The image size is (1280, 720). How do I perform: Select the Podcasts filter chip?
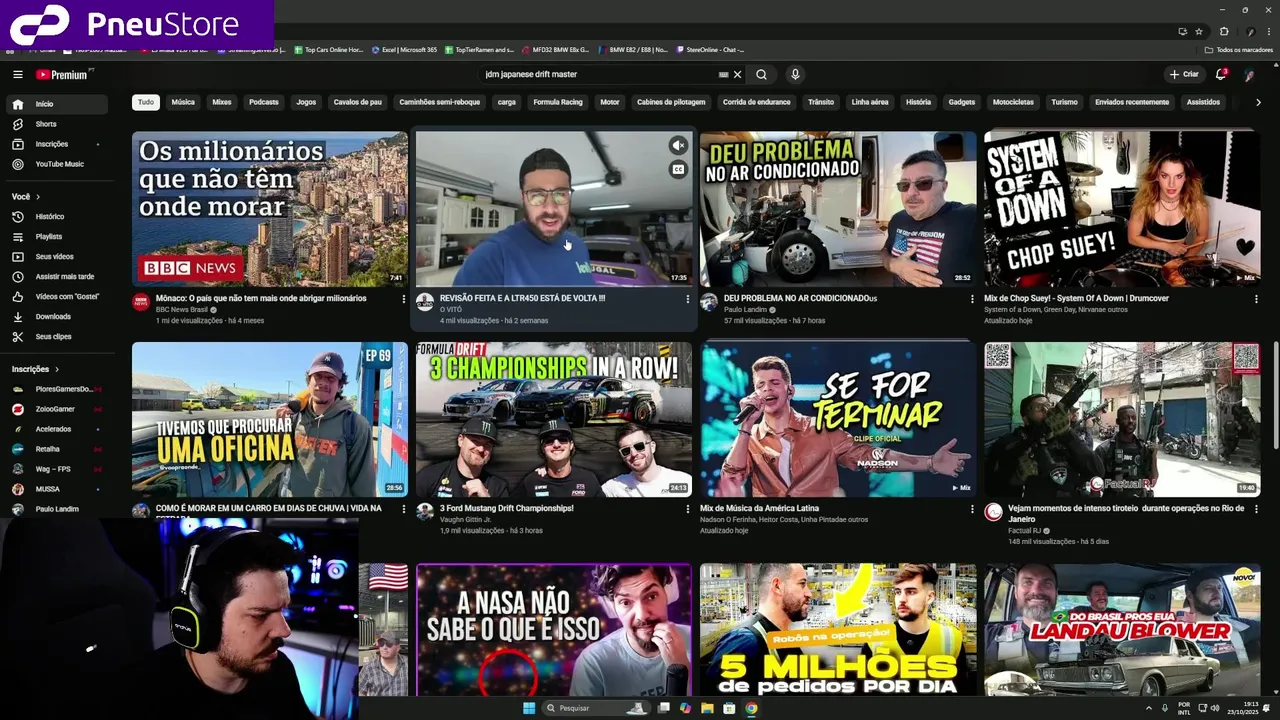coord(264,102)
